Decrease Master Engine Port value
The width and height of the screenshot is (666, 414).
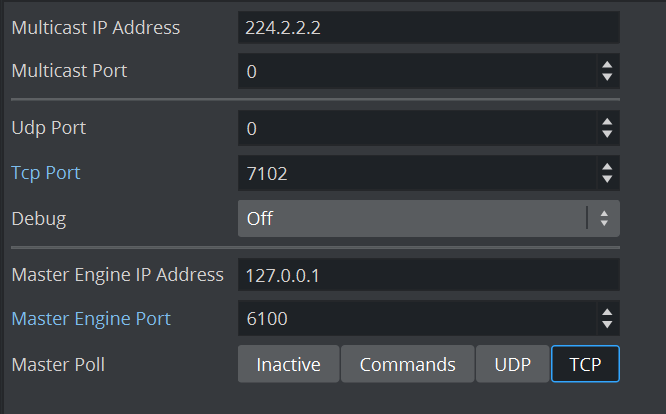point(606,325)
